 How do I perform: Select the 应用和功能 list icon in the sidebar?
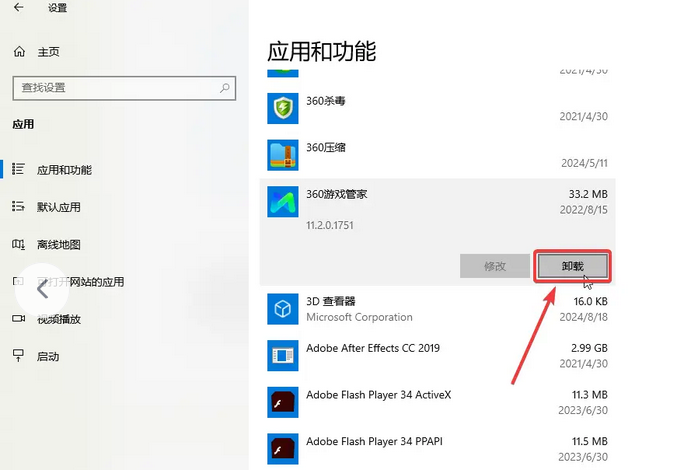coord(18,169)
